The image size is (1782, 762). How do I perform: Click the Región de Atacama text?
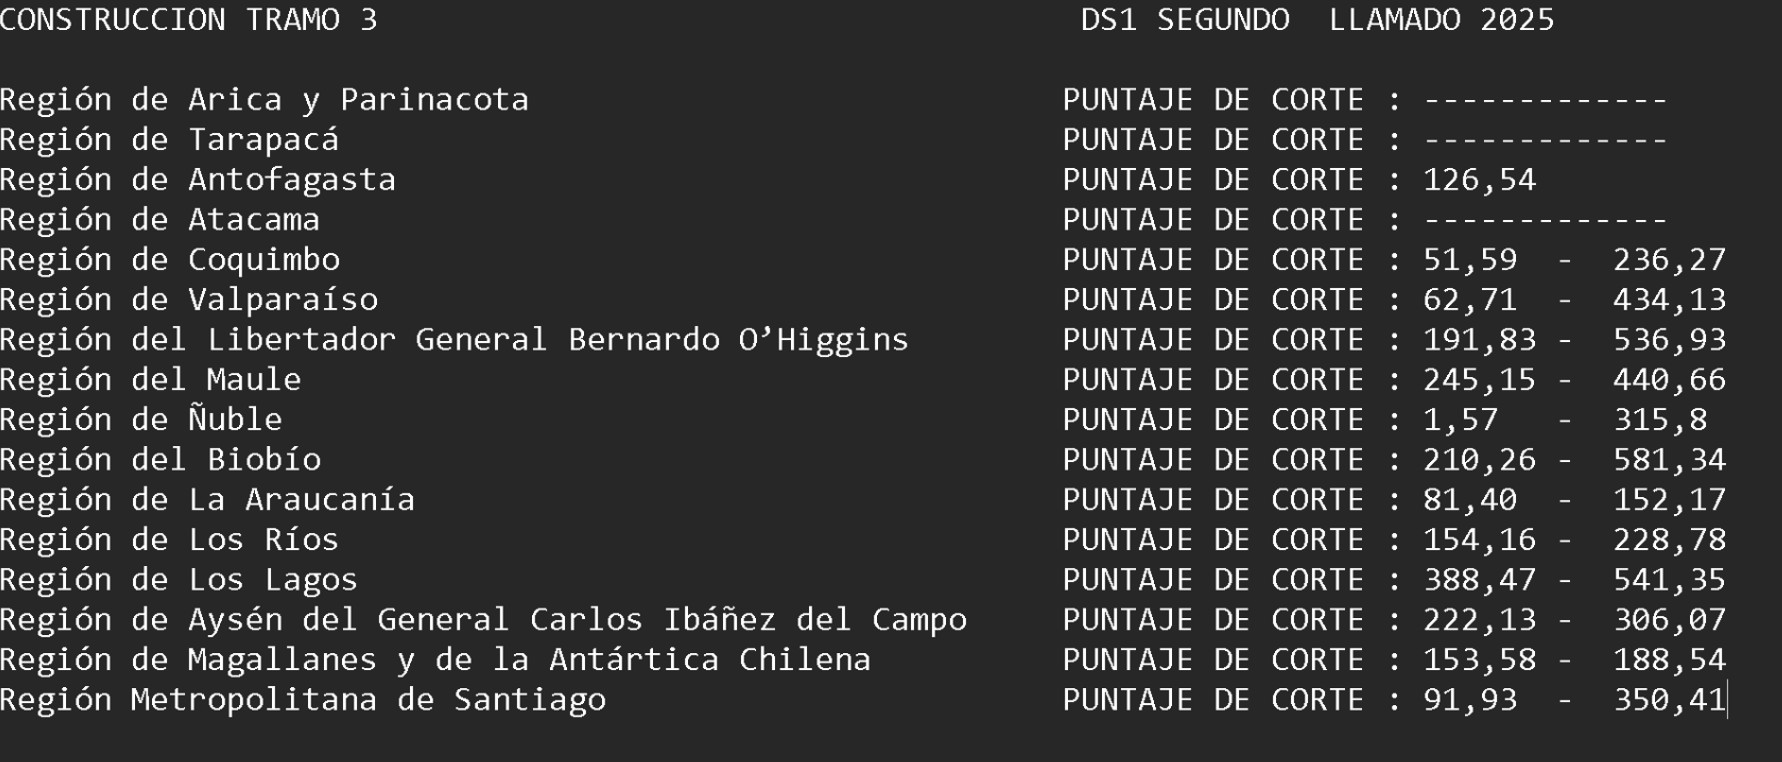pos(160,220)
